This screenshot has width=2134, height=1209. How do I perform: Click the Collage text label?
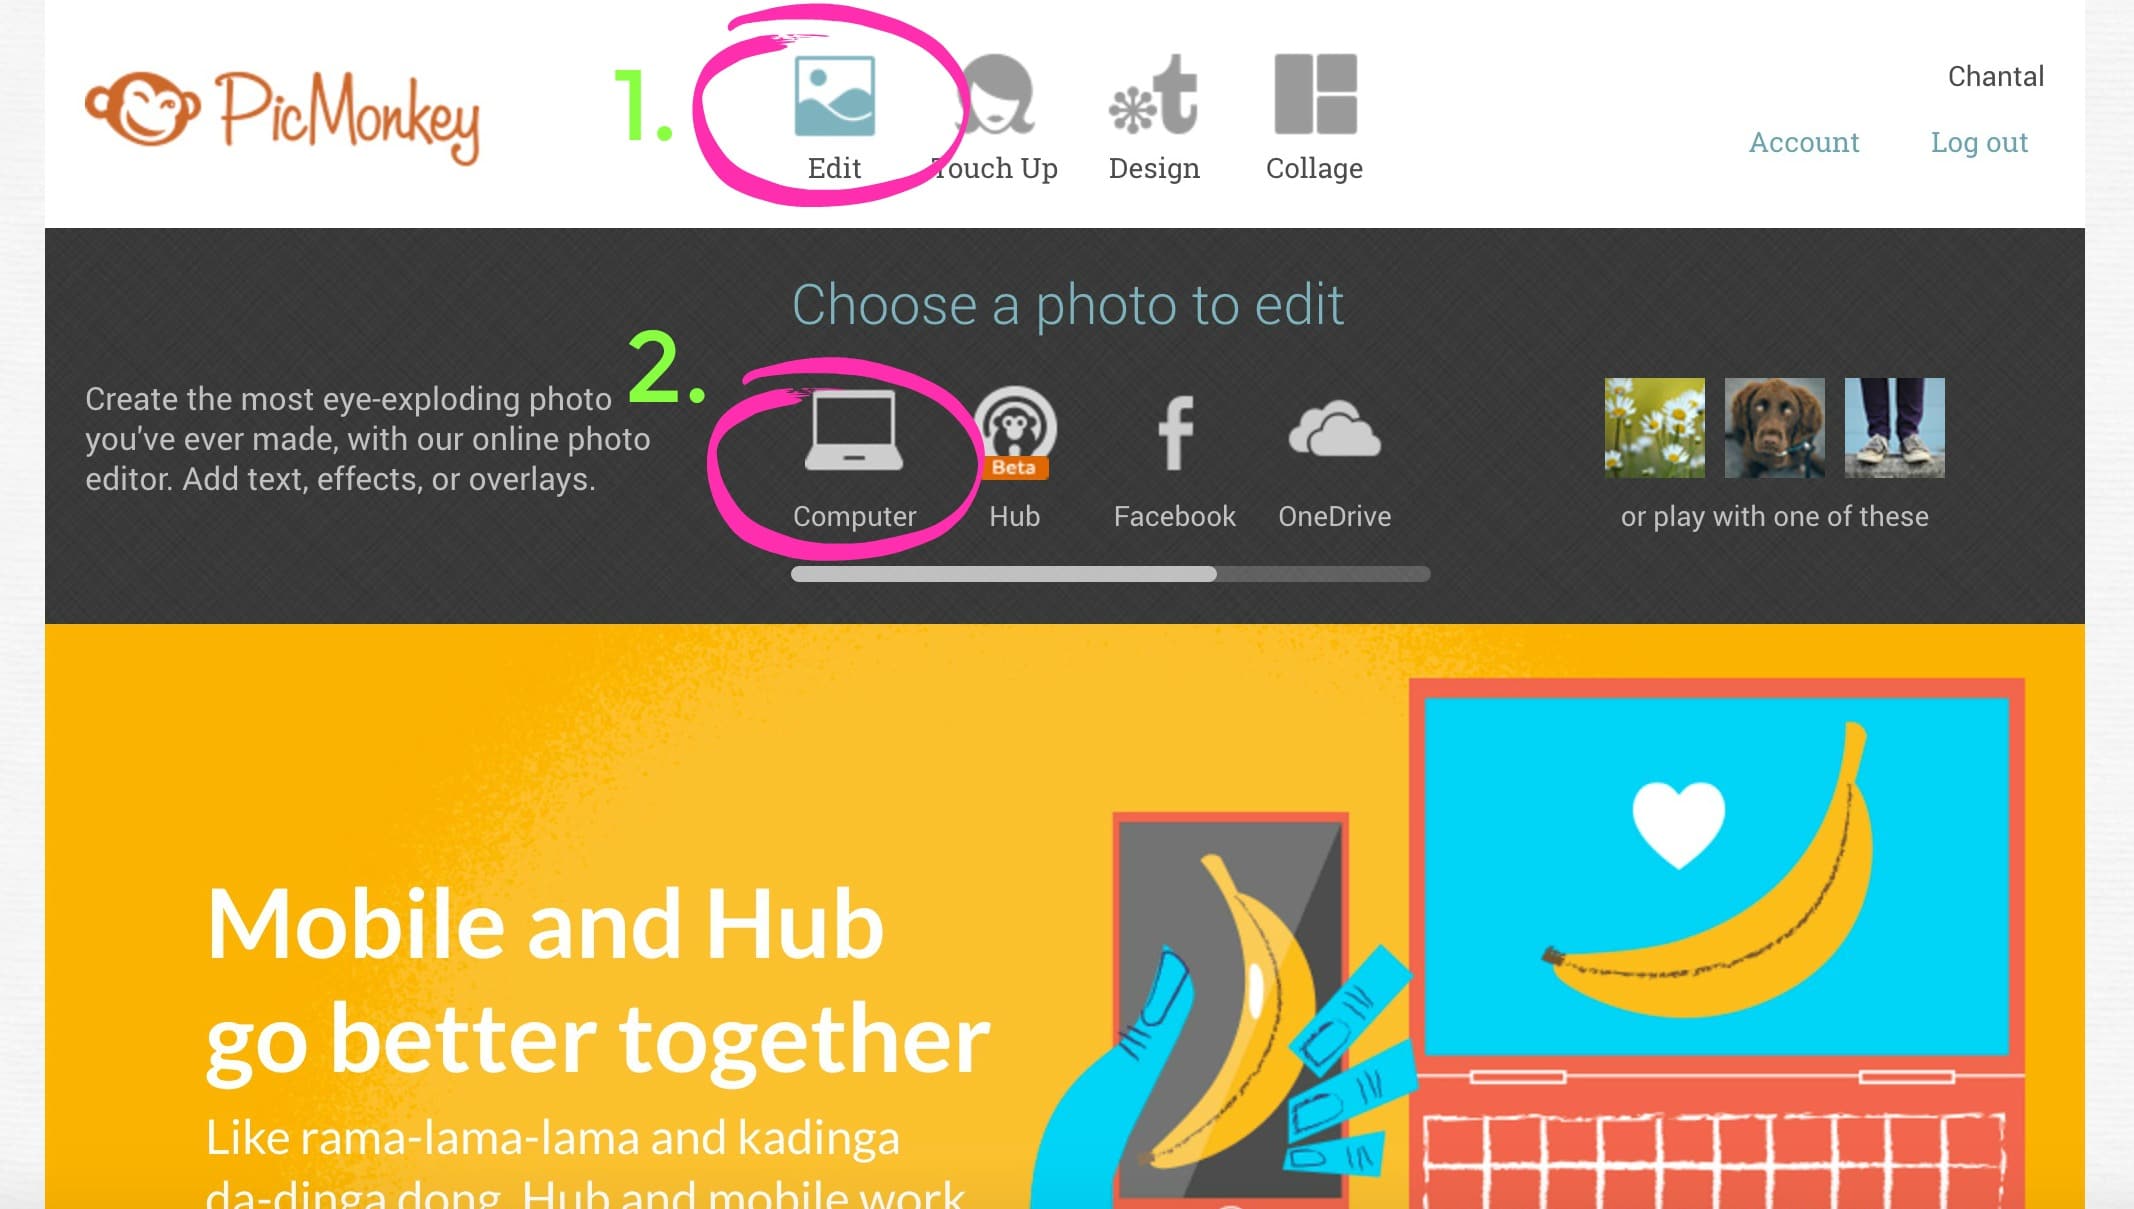point(1314,169)
